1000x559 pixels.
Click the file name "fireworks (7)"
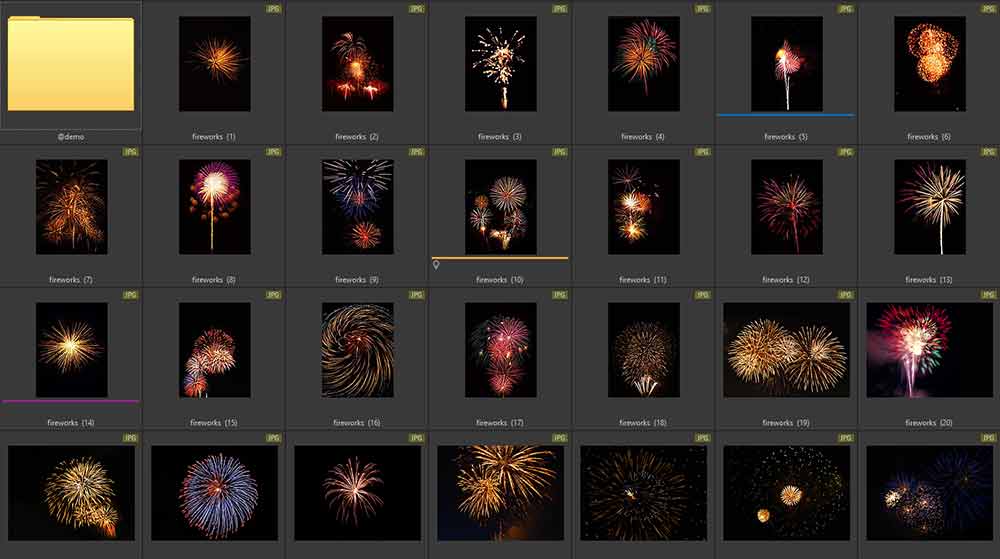point(71,279)
